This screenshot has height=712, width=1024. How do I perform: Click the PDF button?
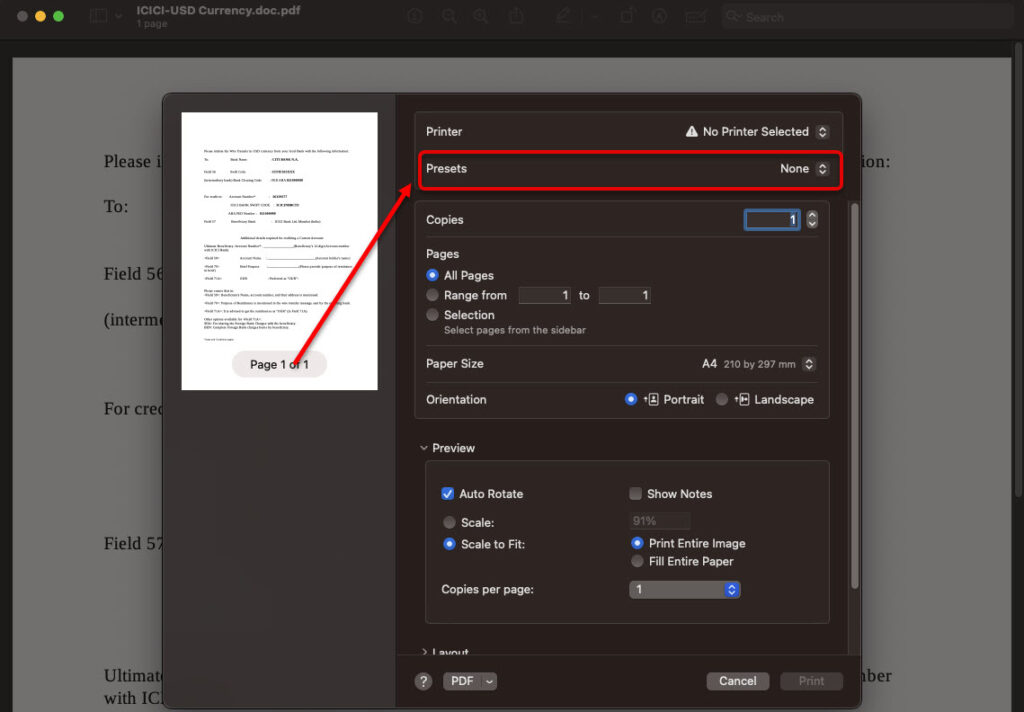pos(462,681)
